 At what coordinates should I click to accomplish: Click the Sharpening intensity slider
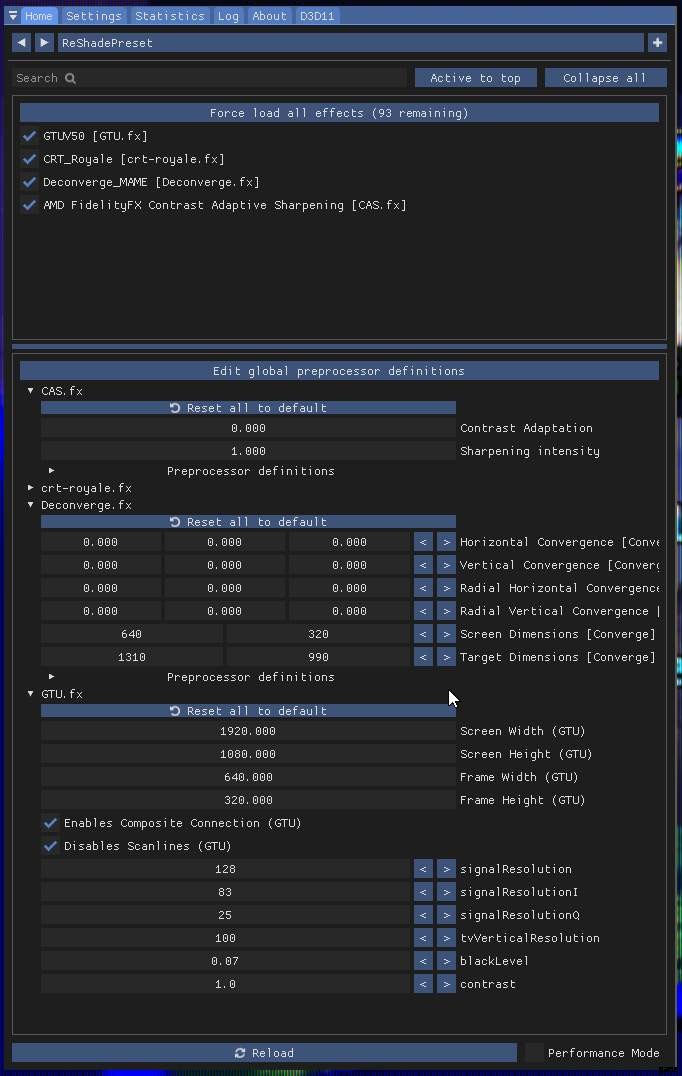248,451
